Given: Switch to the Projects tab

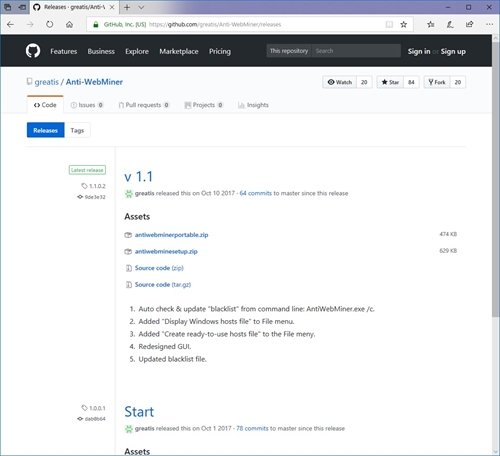Looking at the screenshot, I should [x=204, y=105].
